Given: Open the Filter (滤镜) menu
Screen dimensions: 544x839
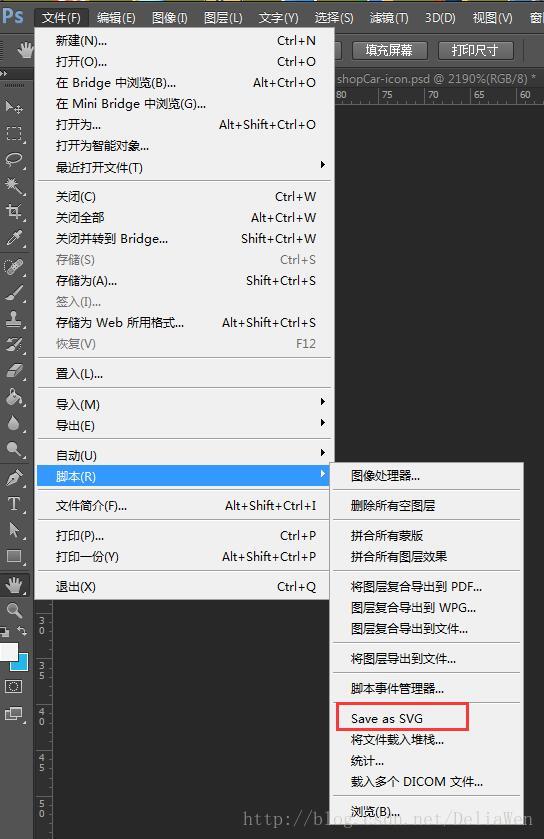Looking at the screenshot, I should 389,18.
